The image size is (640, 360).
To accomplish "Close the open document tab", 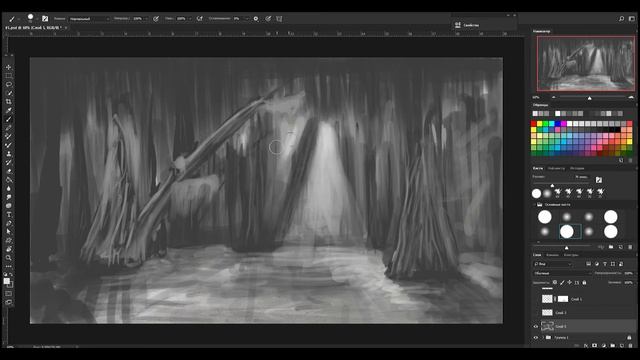I will [65, 28].
